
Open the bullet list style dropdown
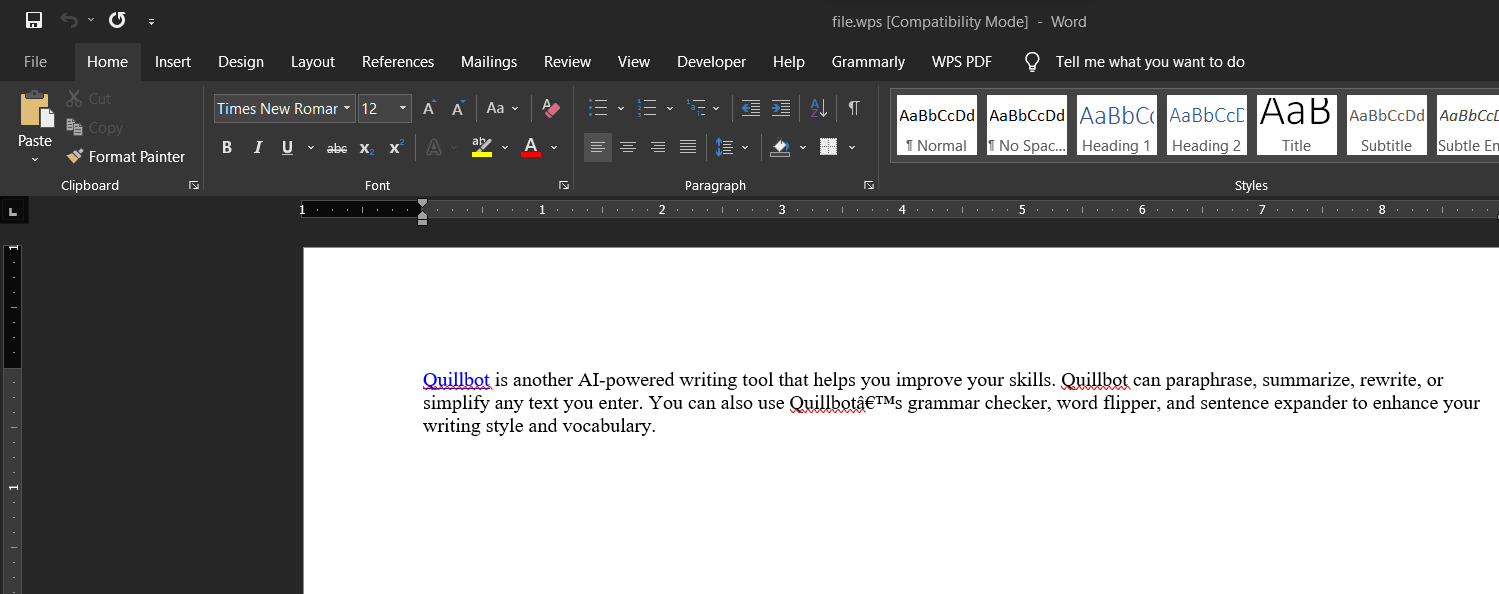coord(620,108)
